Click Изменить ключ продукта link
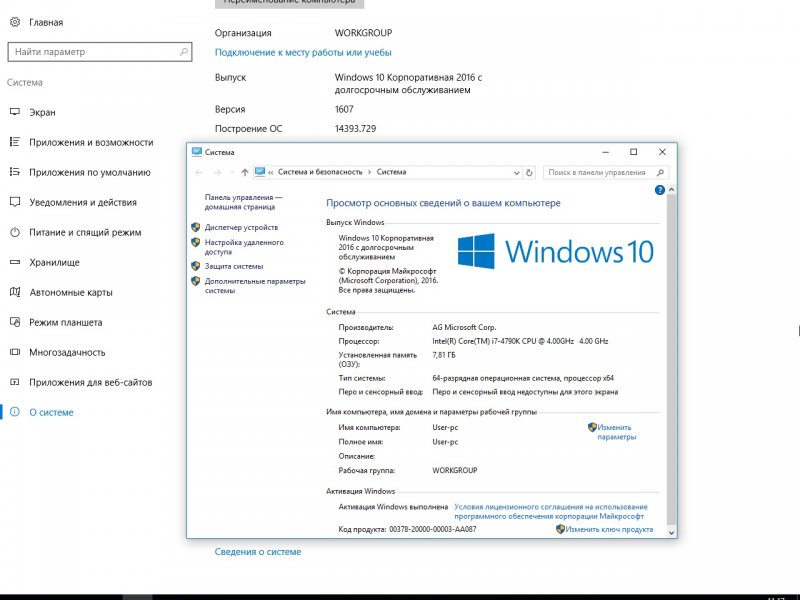 (x=609, y=529)
